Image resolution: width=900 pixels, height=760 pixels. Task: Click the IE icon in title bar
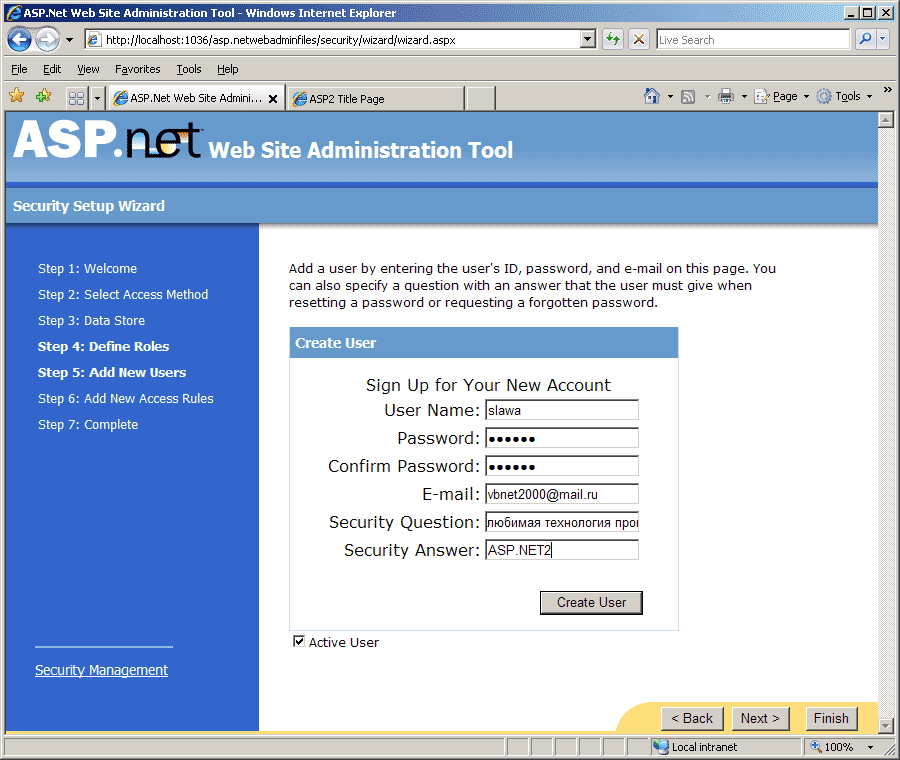14,13
